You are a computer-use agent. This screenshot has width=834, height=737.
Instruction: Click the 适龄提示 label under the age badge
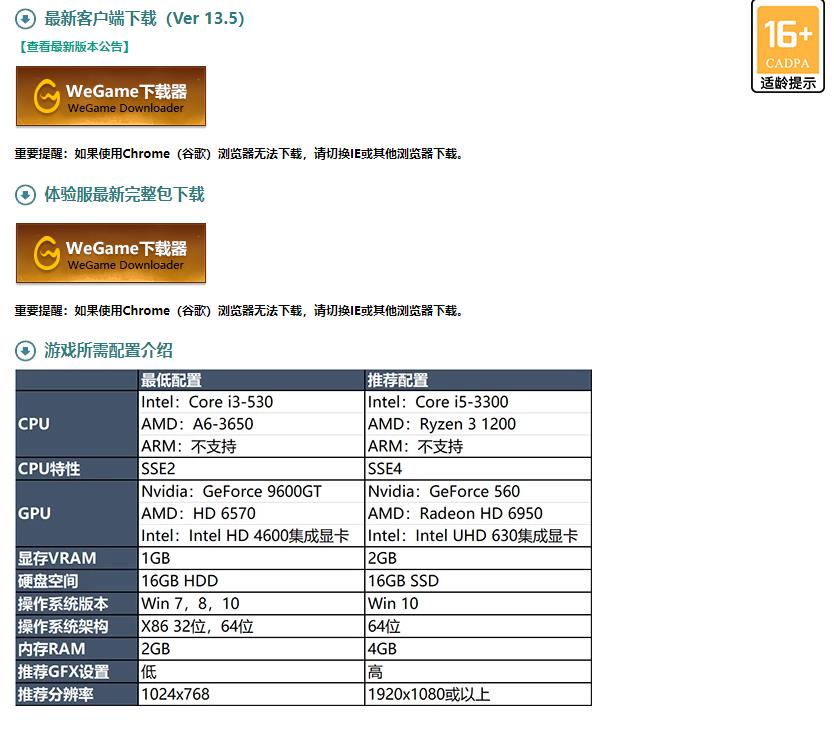(787, 80)
